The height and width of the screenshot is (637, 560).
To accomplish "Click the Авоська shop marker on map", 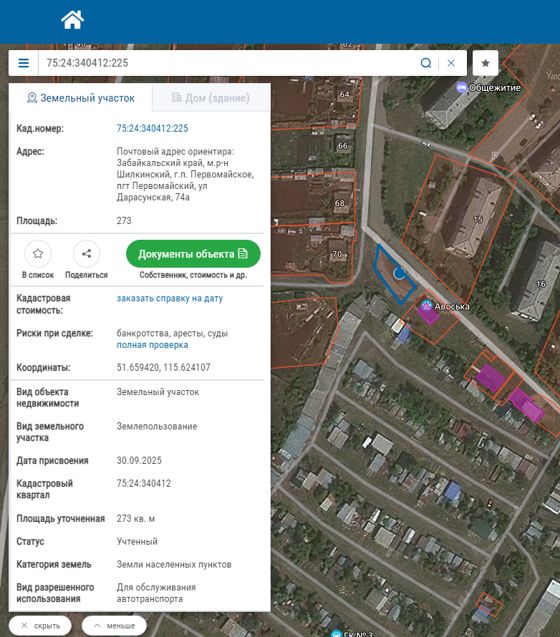I will (426, 306).
